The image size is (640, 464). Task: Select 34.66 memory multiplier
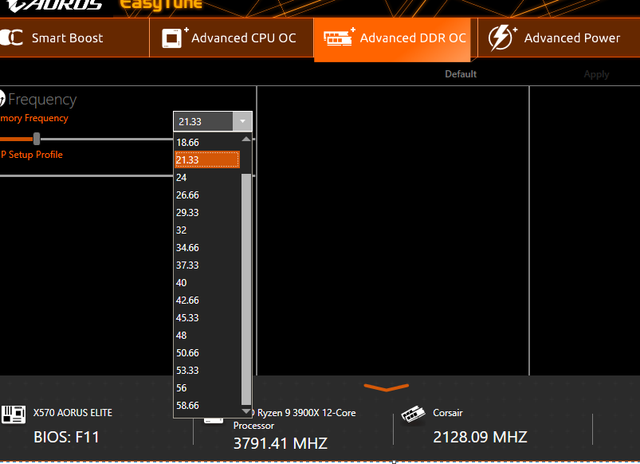207,248
